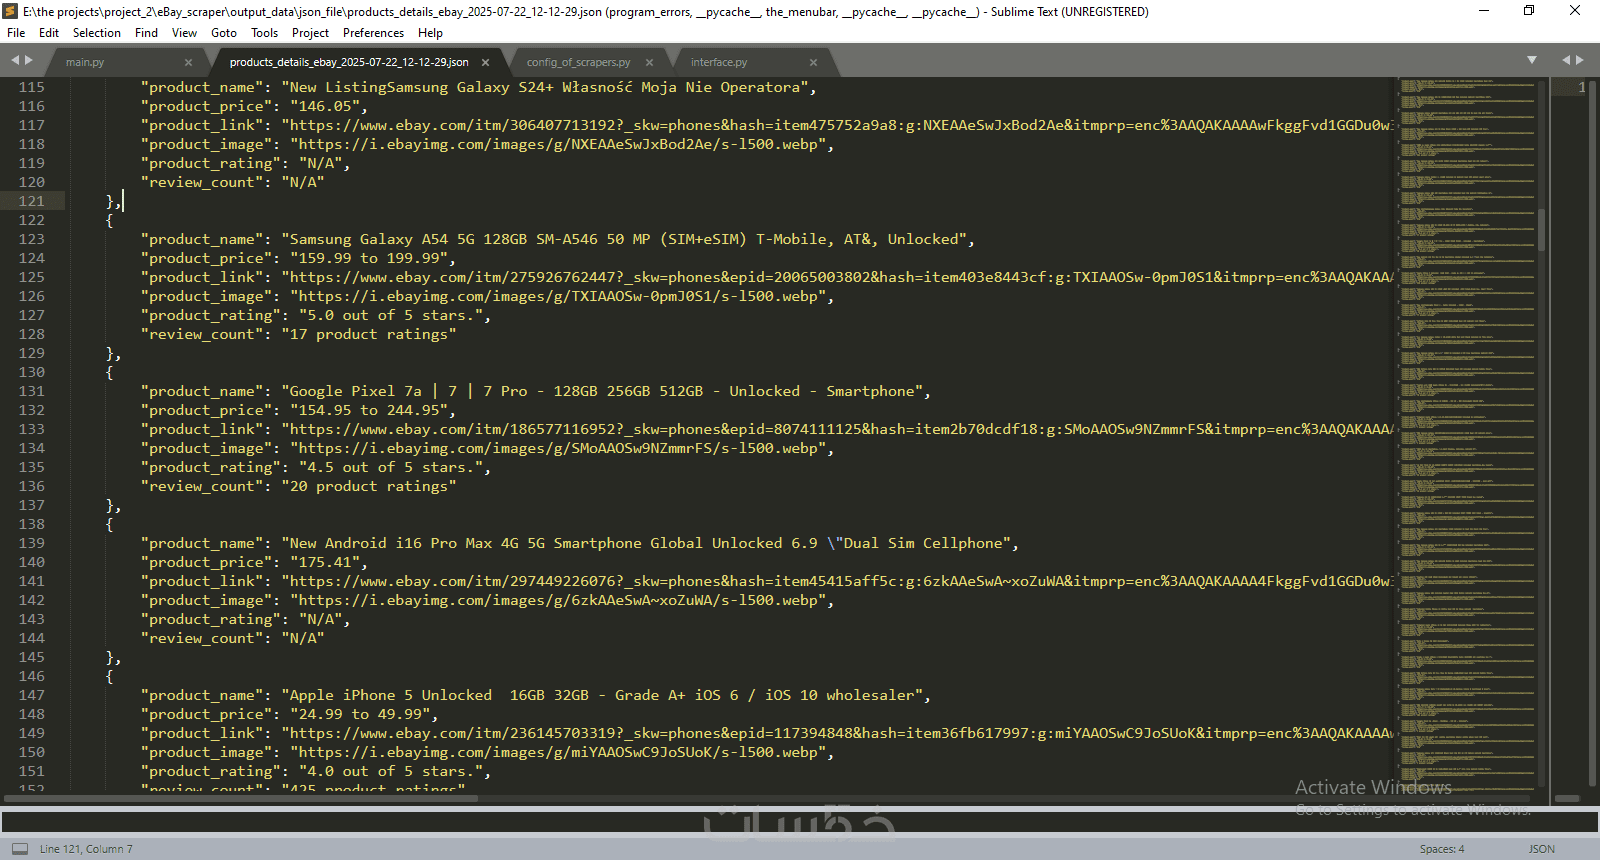Open the Find menu
The height and width of the screenshot is (860, 1600).
pyautogui.click(x=147, y=33)
